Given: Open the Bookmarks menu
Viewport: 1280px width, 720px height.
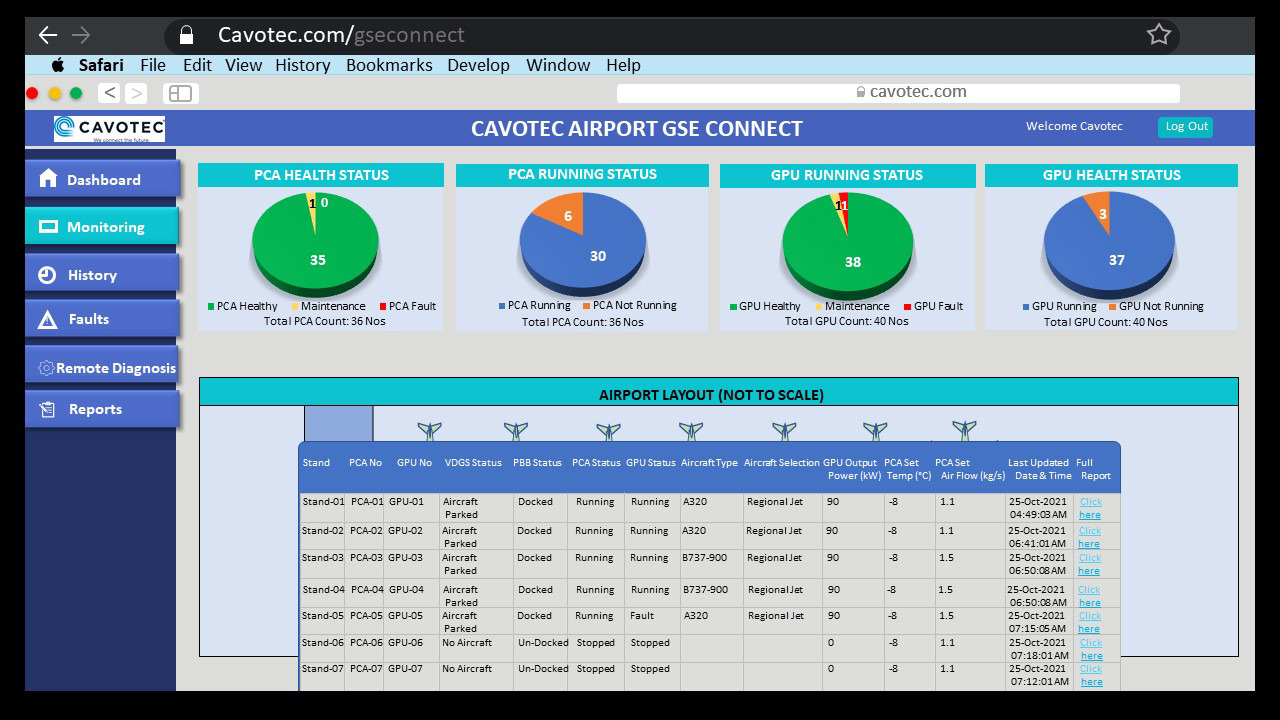Looking at the screenshot, I should (x=389, y=65).
